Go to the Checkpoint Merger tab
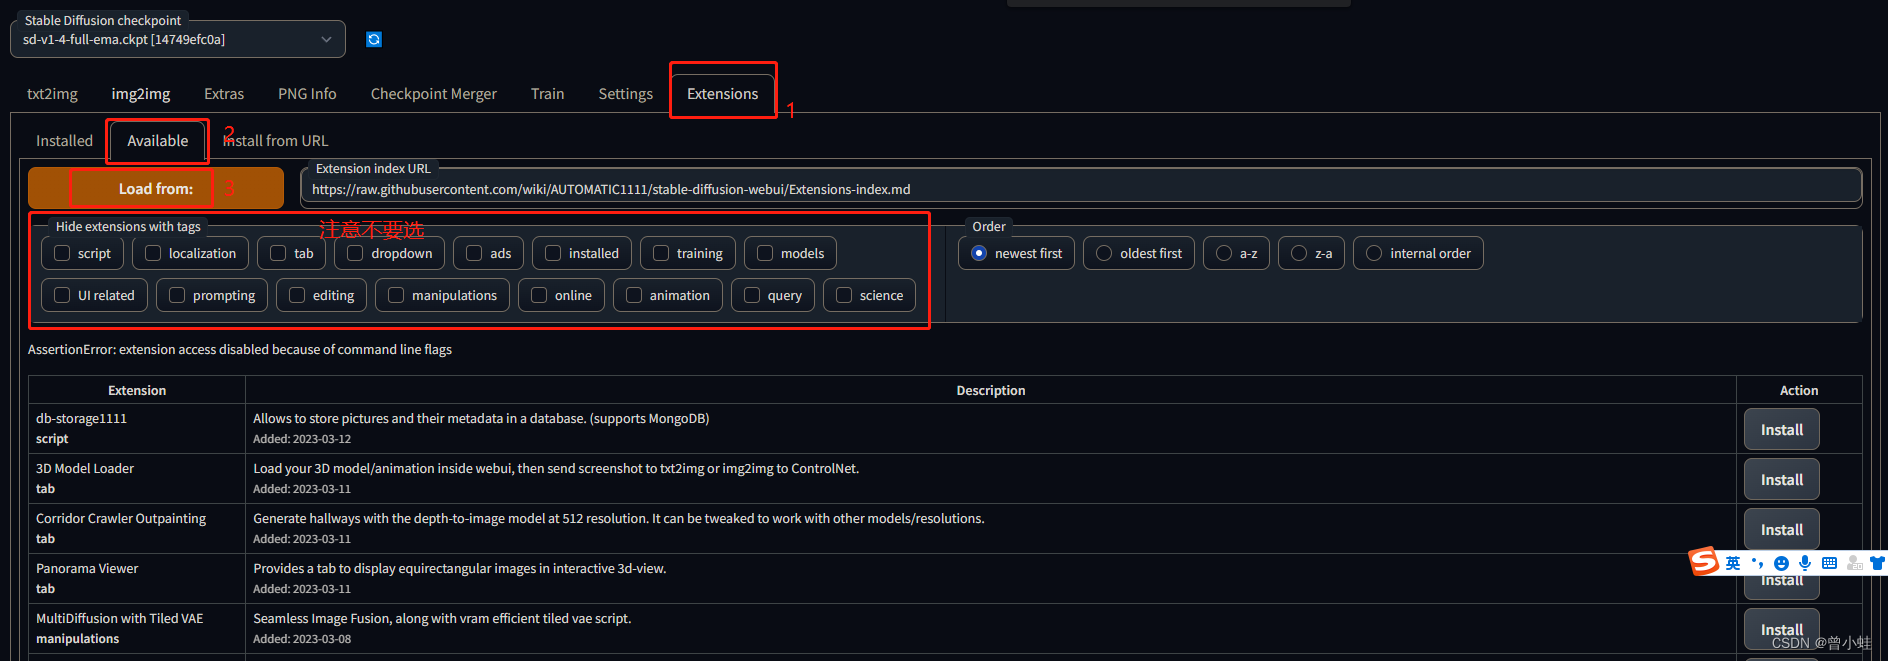Viewport: 1888px width, 661px height. pyautogui.click(x=434, y=94)
